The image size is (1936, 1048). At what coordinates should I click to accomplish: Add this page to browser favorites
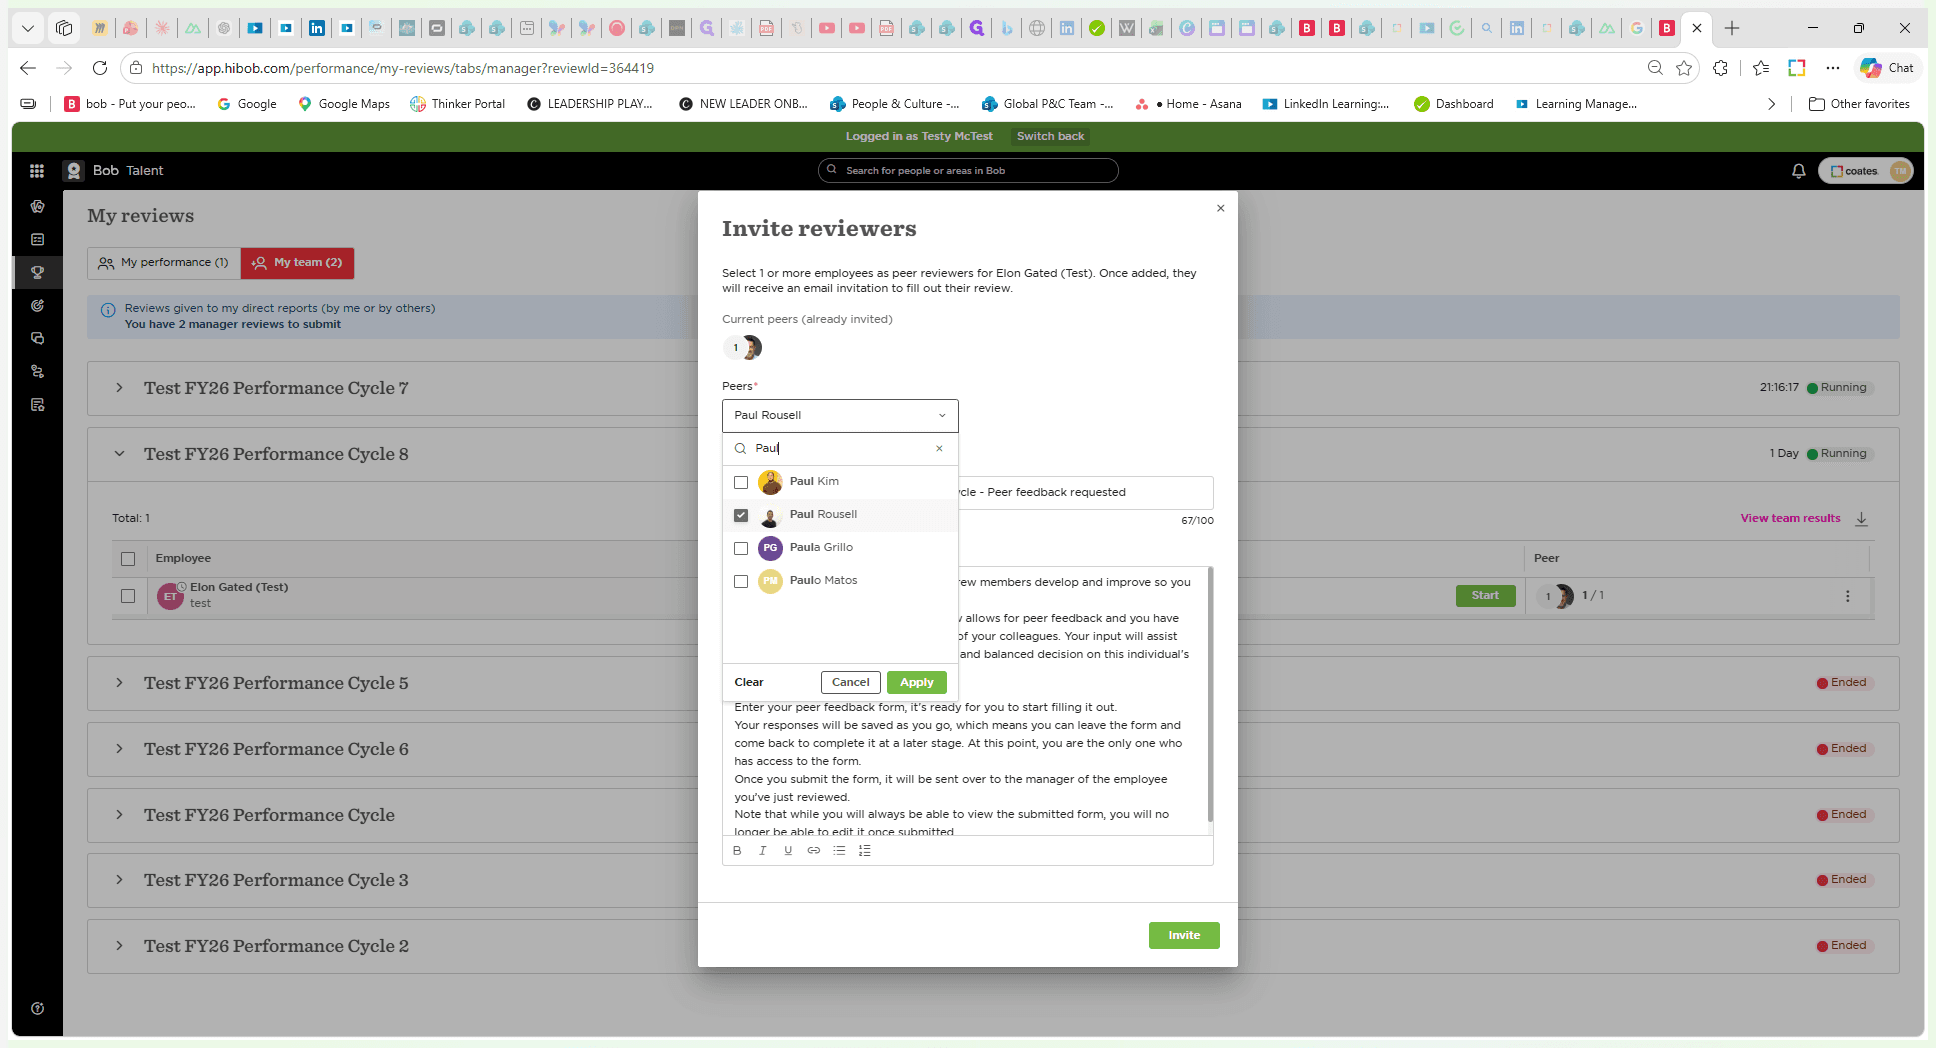pyautogui.click(x=1684, y=68)
